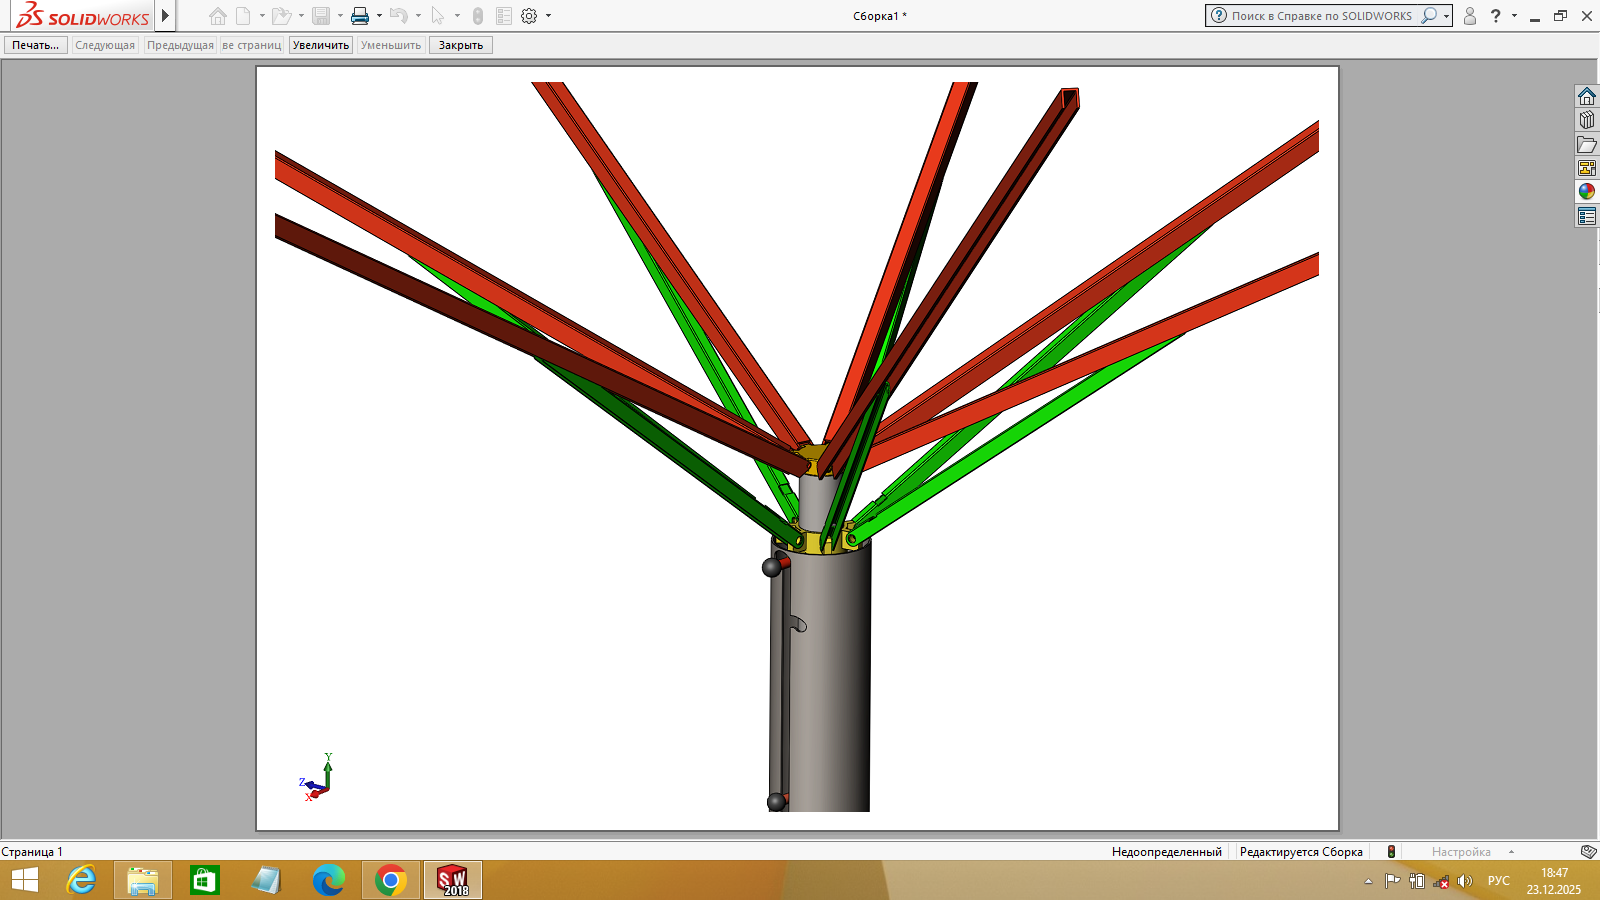Screen dimensions: 1600x900
Task: Open the File Explorer task pane tab
Action: click(1587, 144)
